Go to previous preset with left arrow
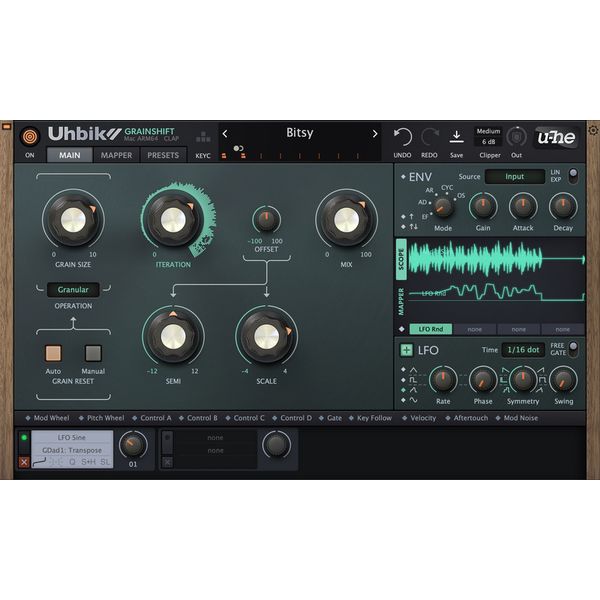Viewport: 600px width, 600px height. point(225,133)
